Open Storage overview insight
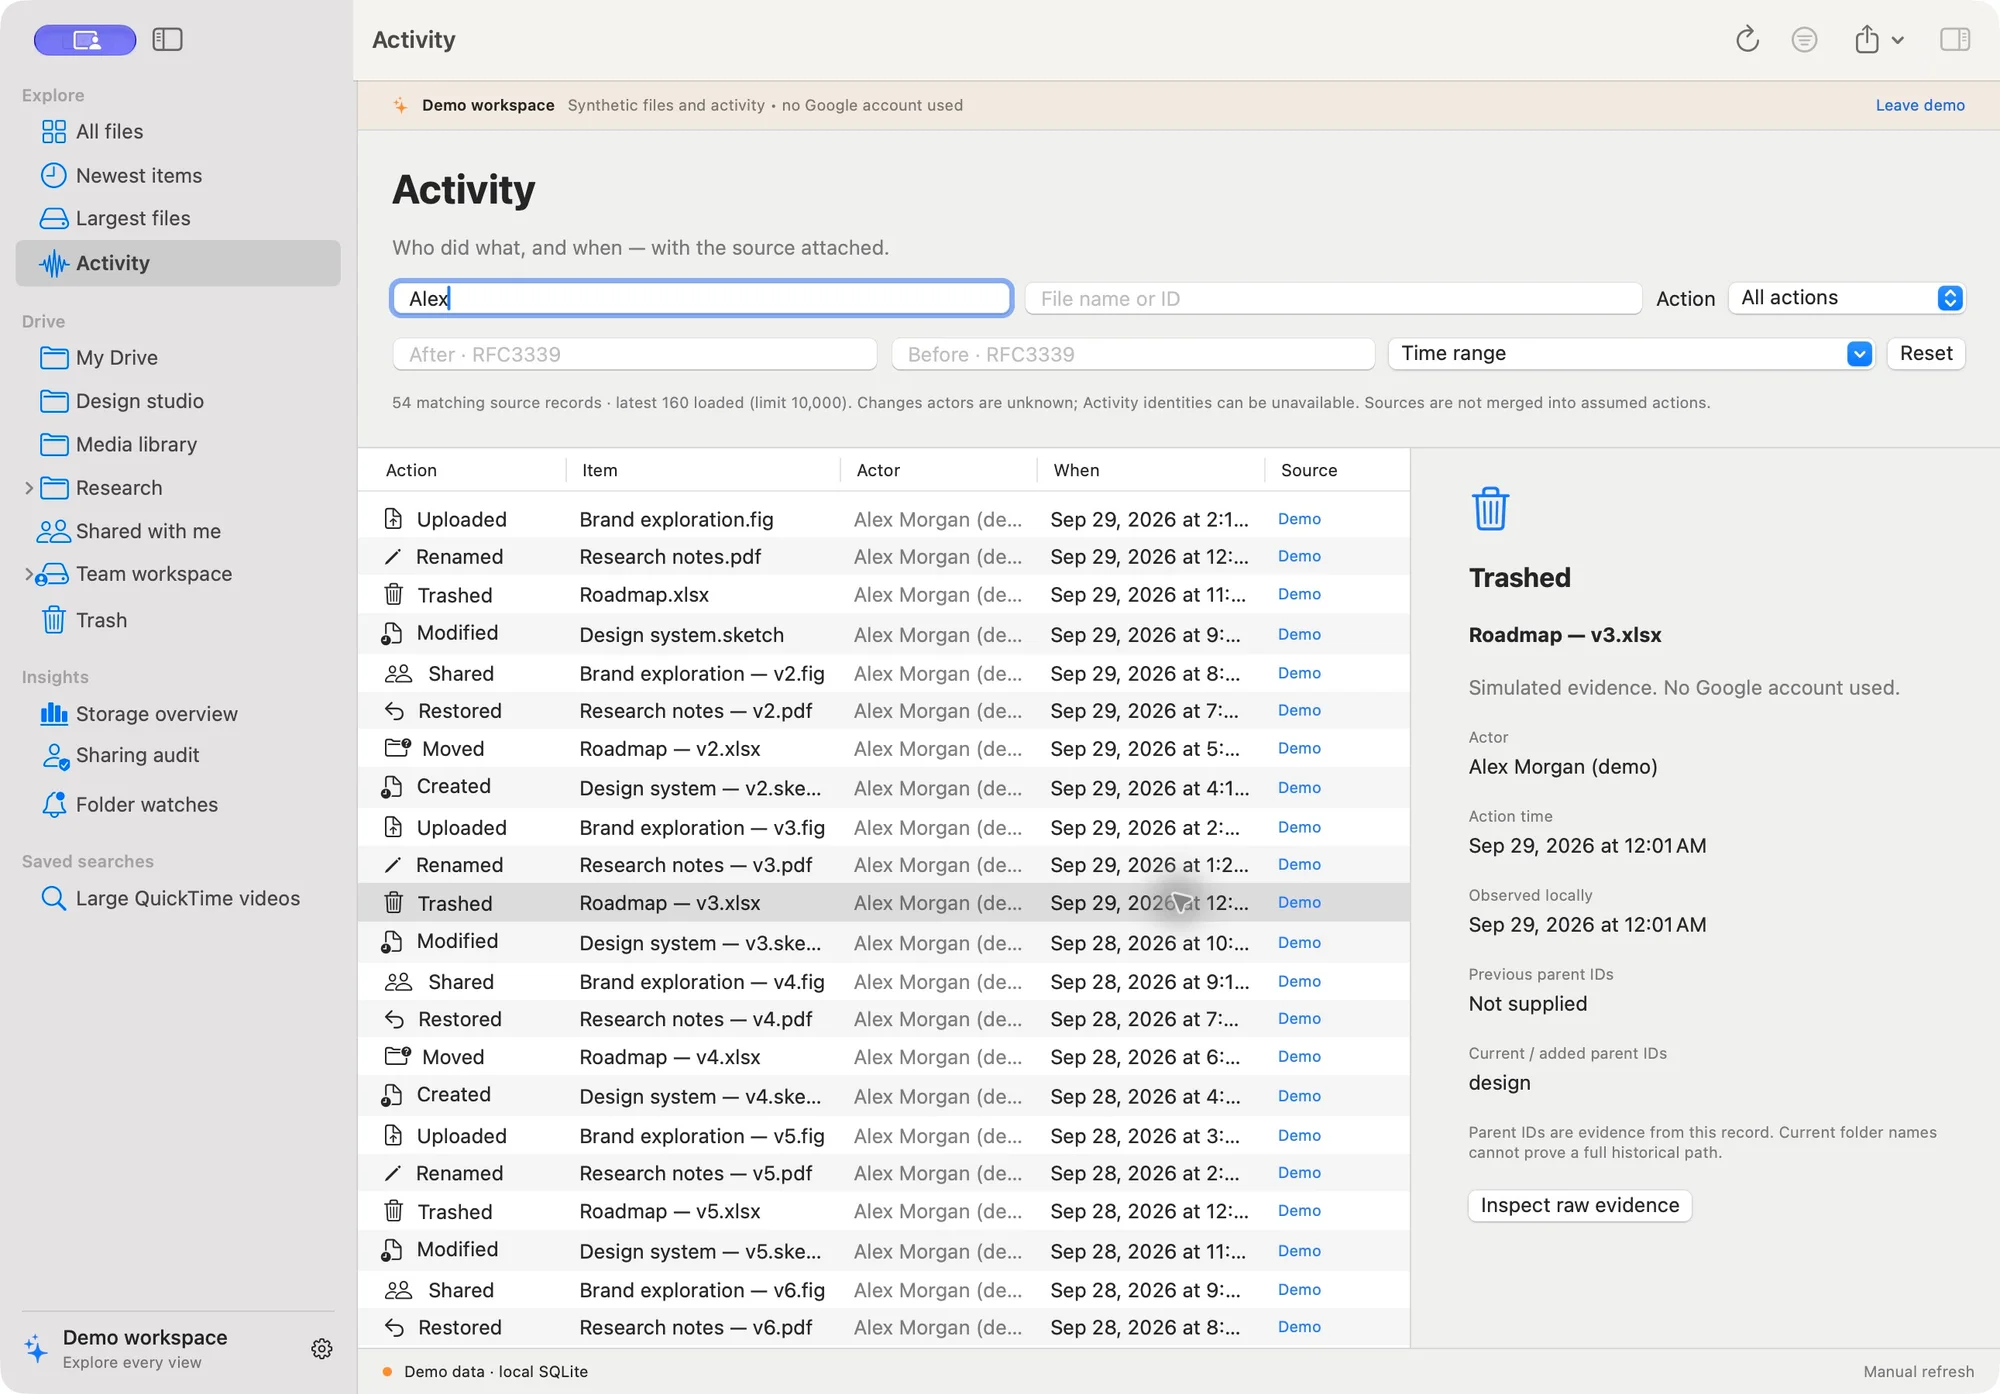Screen dimensions: 2000x1394 coord(156,714)
